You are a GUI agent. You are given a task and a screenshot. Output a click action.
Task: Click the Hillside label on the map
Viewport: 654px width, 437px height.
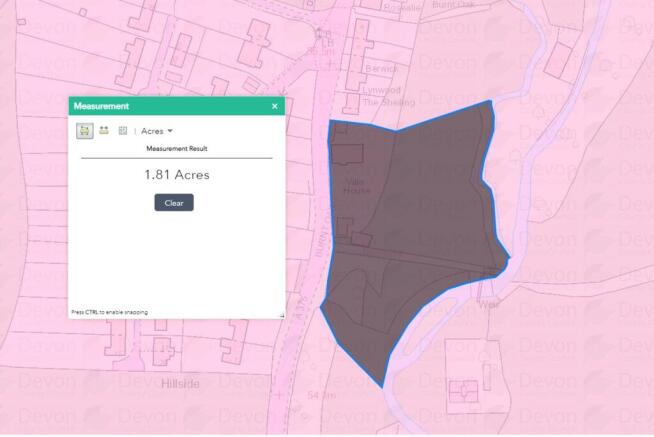coord(185,383)
